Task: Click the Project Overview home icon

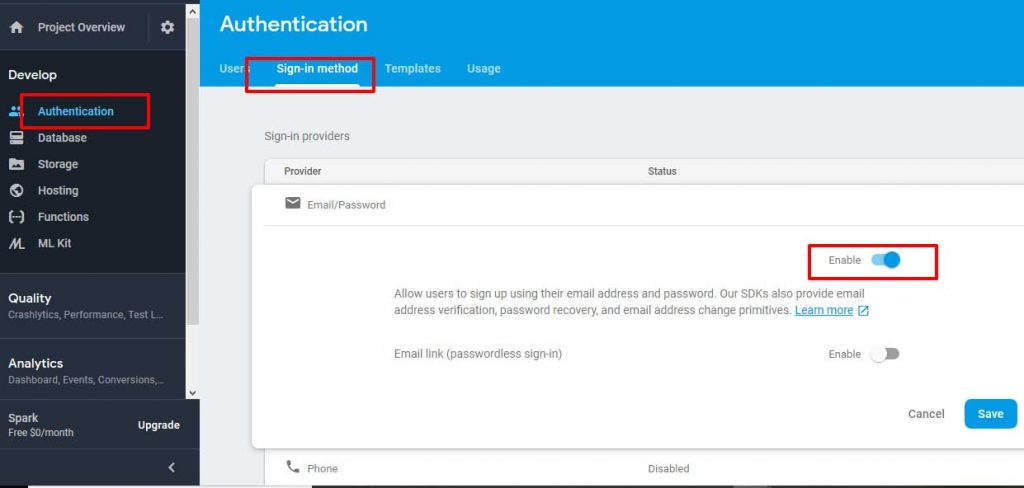Action: click(x=16, y=27)
